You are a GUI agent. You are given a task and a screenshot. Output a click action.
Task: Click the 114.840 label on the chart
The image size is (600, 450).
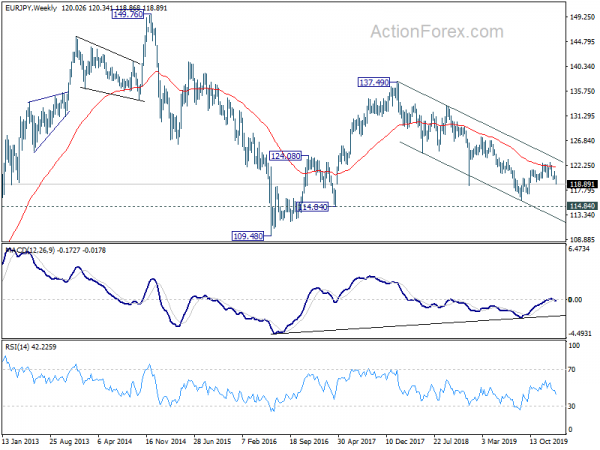[x=313, y=207]
